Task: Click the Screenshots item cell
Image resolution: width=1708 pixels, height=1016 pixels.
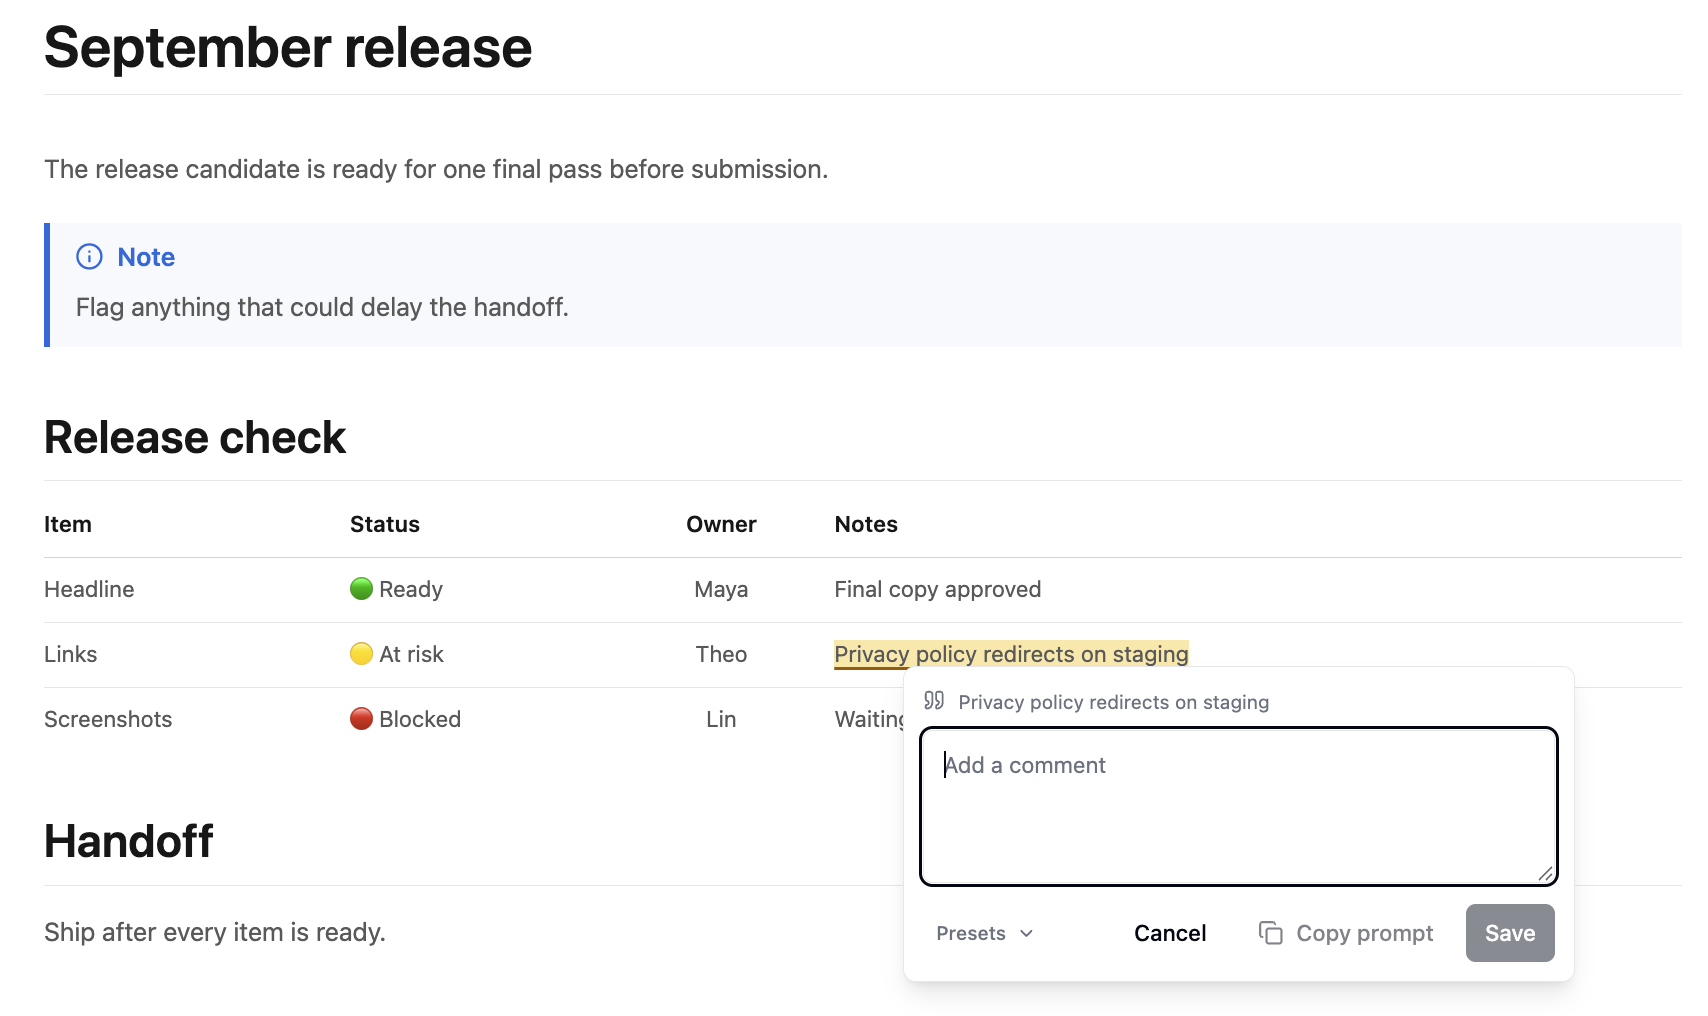Action: (108, 719)
